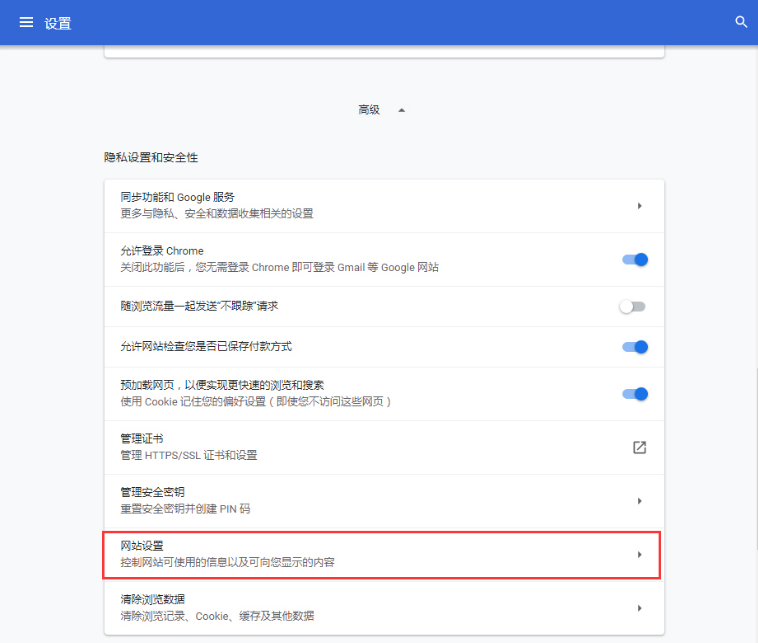The height and width of the screenshot is (643, 758).
Task: Enable the "不跟踪" request toggle
Action: click(633, 307)
